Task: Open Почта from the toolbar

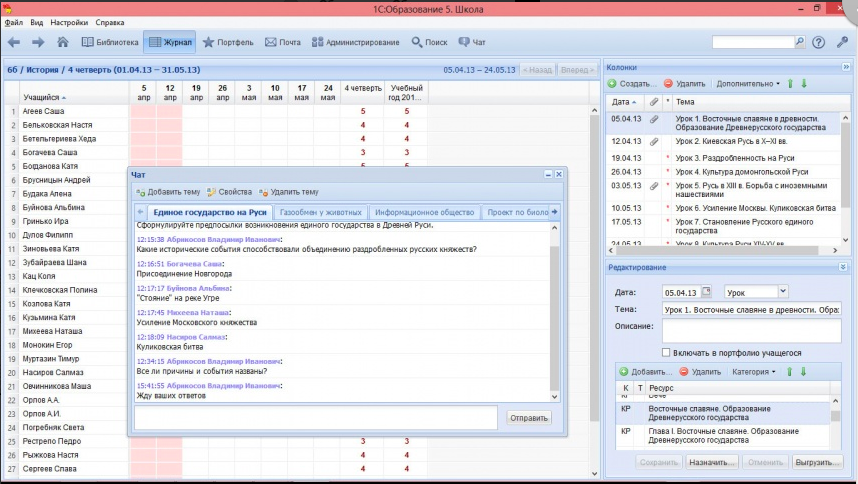Action: point(283,42)
